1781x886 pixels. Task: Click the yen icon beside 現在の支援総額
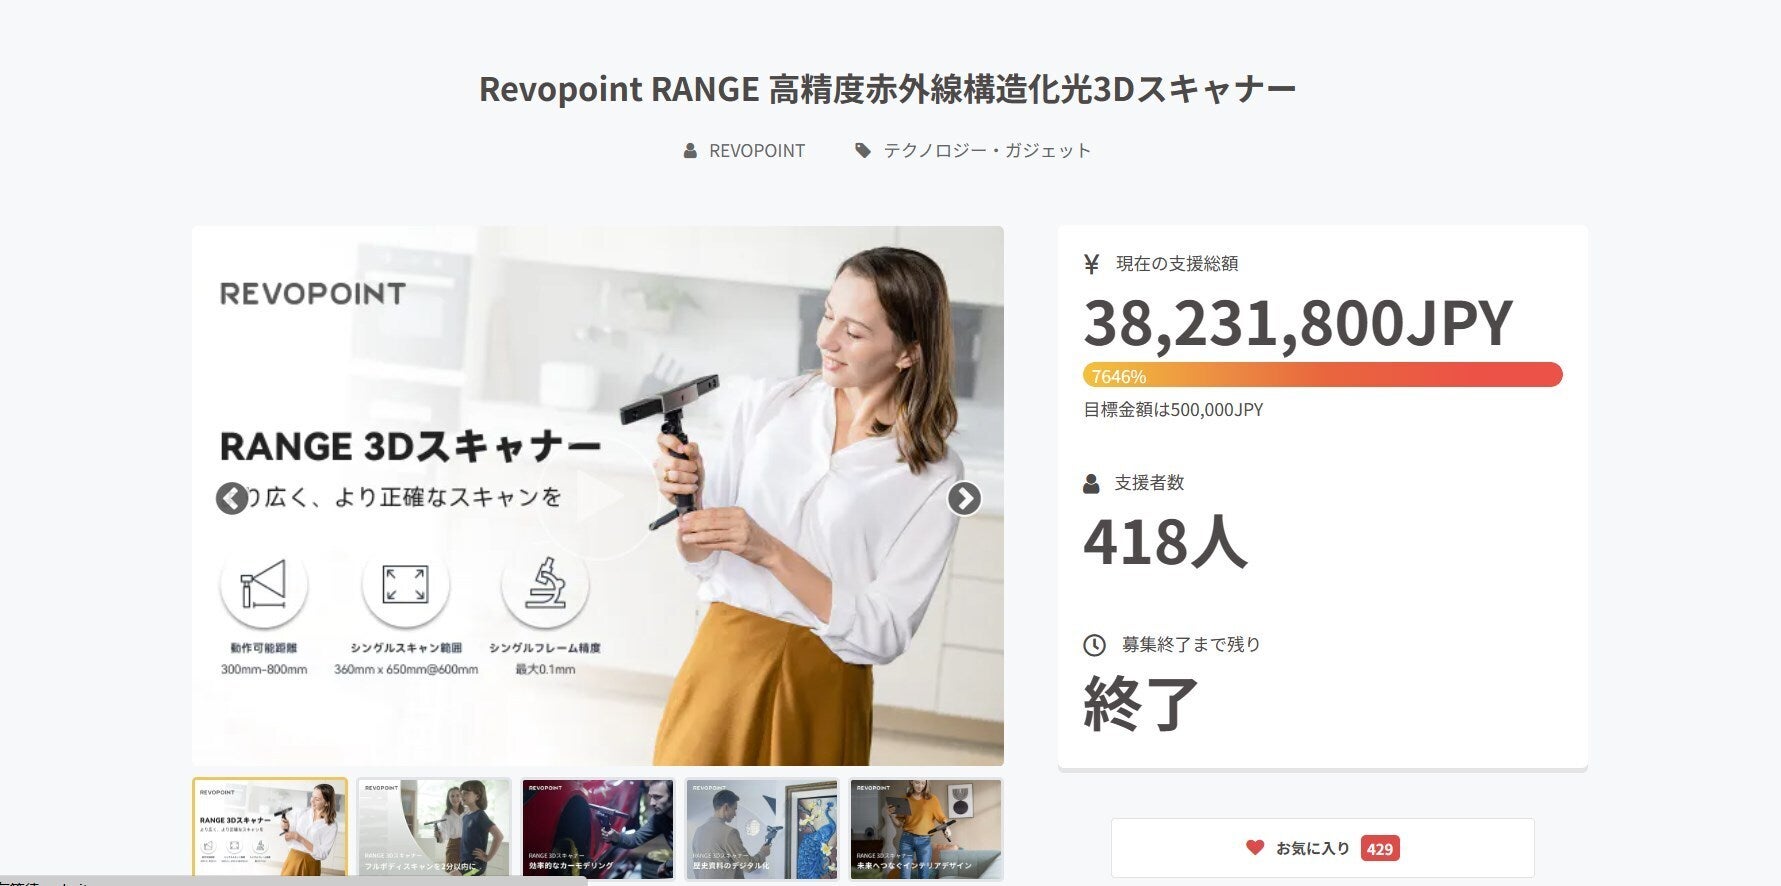pos(1091,264)
